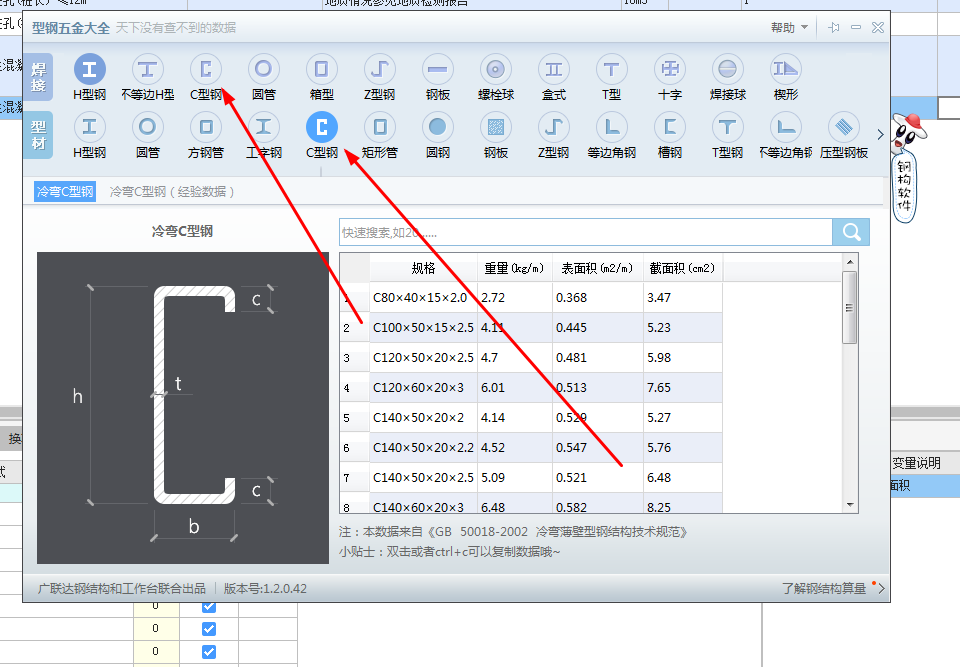Screen dimensions: 960x667
Task: Select the profile Z型钢 icon in 型材 row
Action: tap(553, 127)
